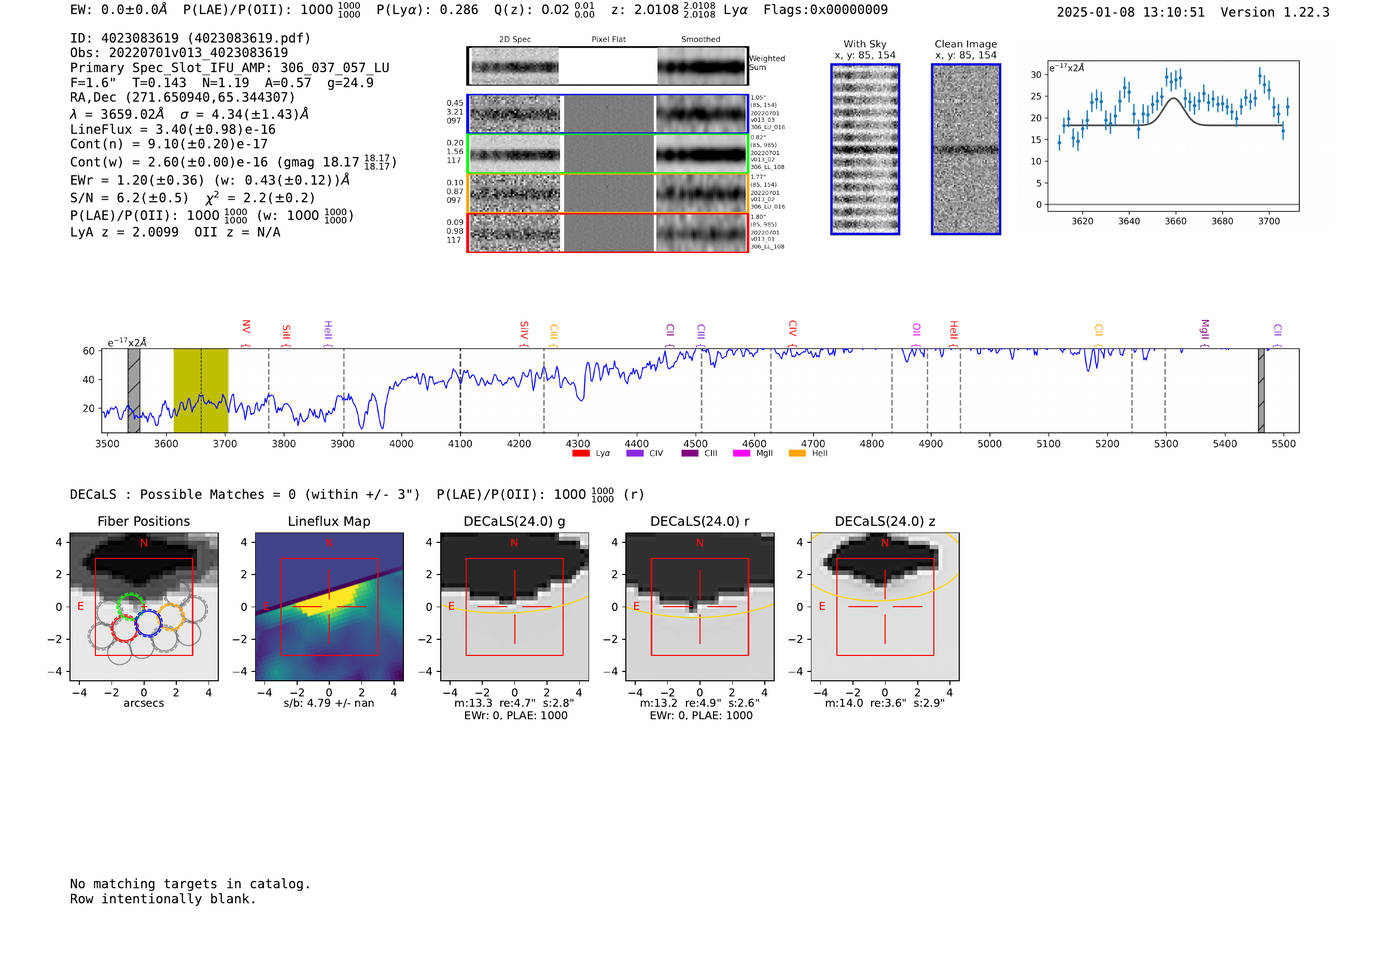The width and height of the screenshot is (1400, 953).
Task: Click the Row intentionally blank text
Action: [163, 899]
